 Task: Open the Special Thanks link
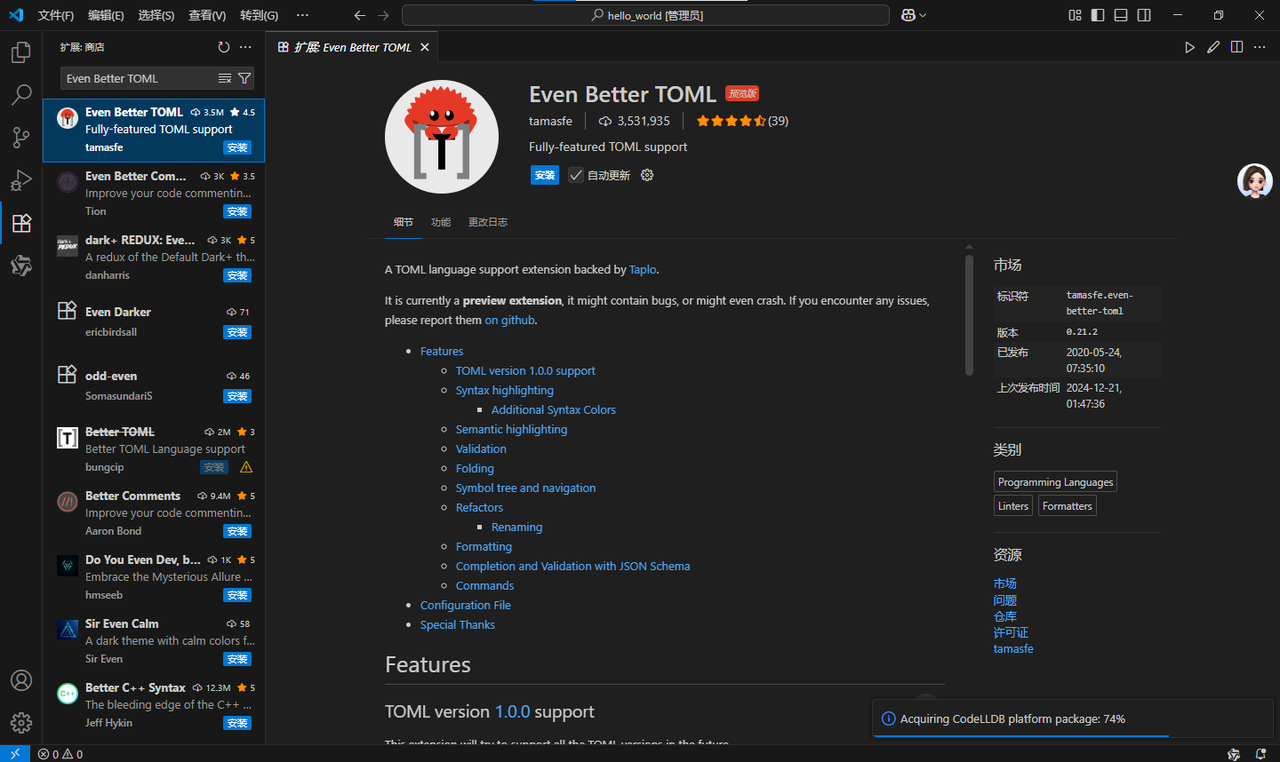pos(457,625)
